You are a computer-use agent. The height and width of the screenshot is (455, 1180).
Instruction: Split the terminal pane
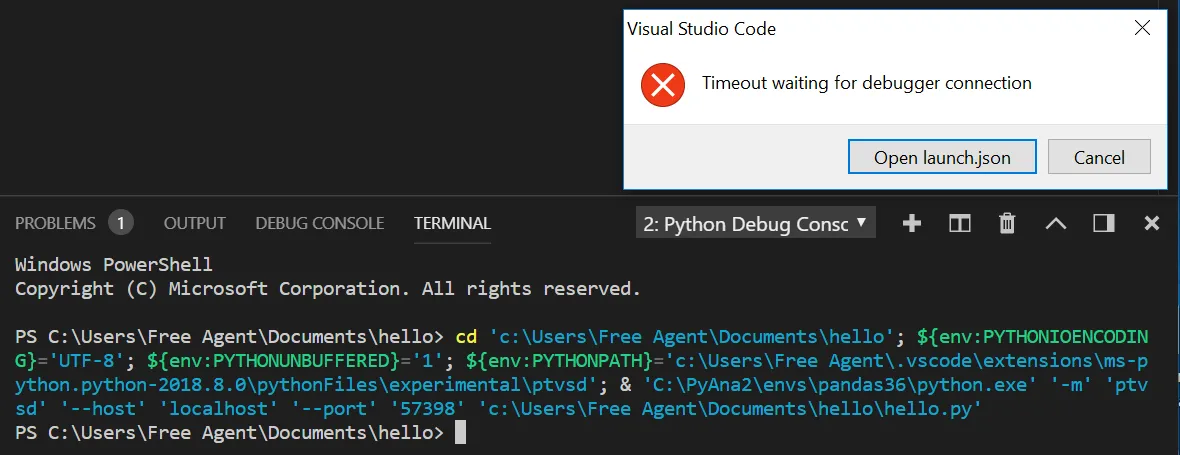[x=960, y=223]
